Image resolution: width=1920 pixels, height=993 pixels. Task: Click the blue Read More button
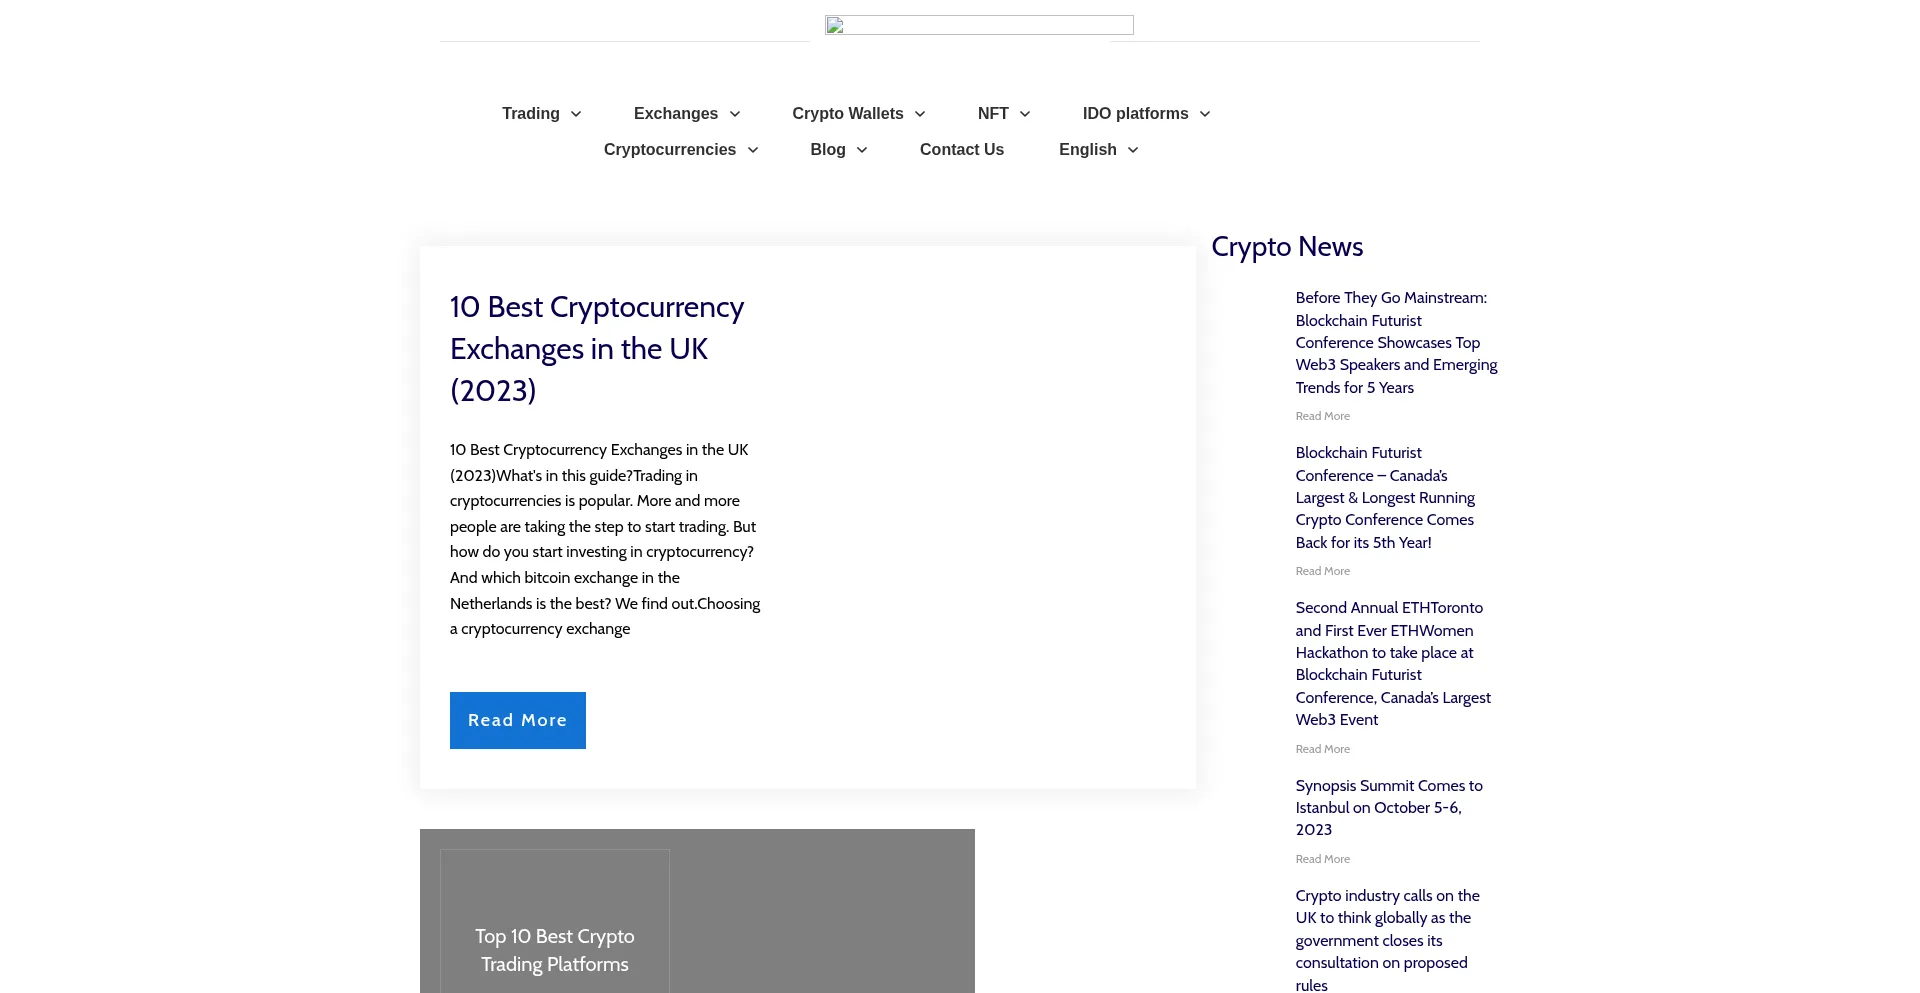point(517,720)
